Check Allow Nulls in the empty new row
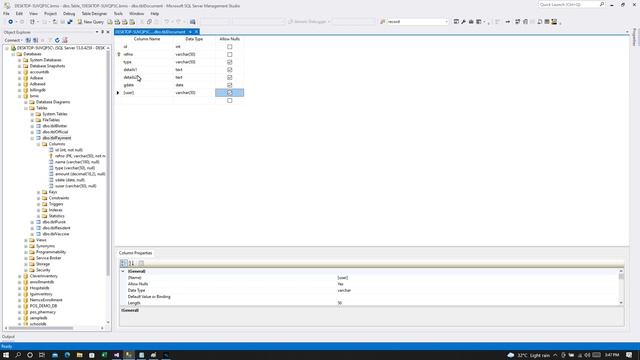This screenshot has height=360, width=640. coord(229,100)
